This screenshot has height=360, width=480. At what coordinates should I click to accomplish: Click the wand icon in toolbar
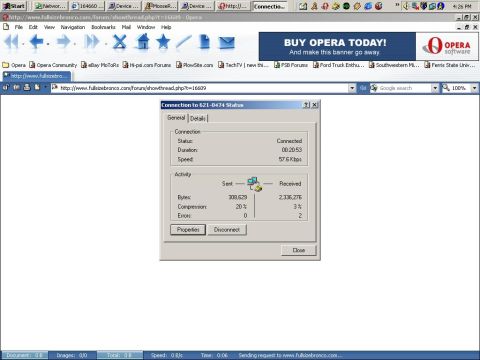tap(183, 42)
